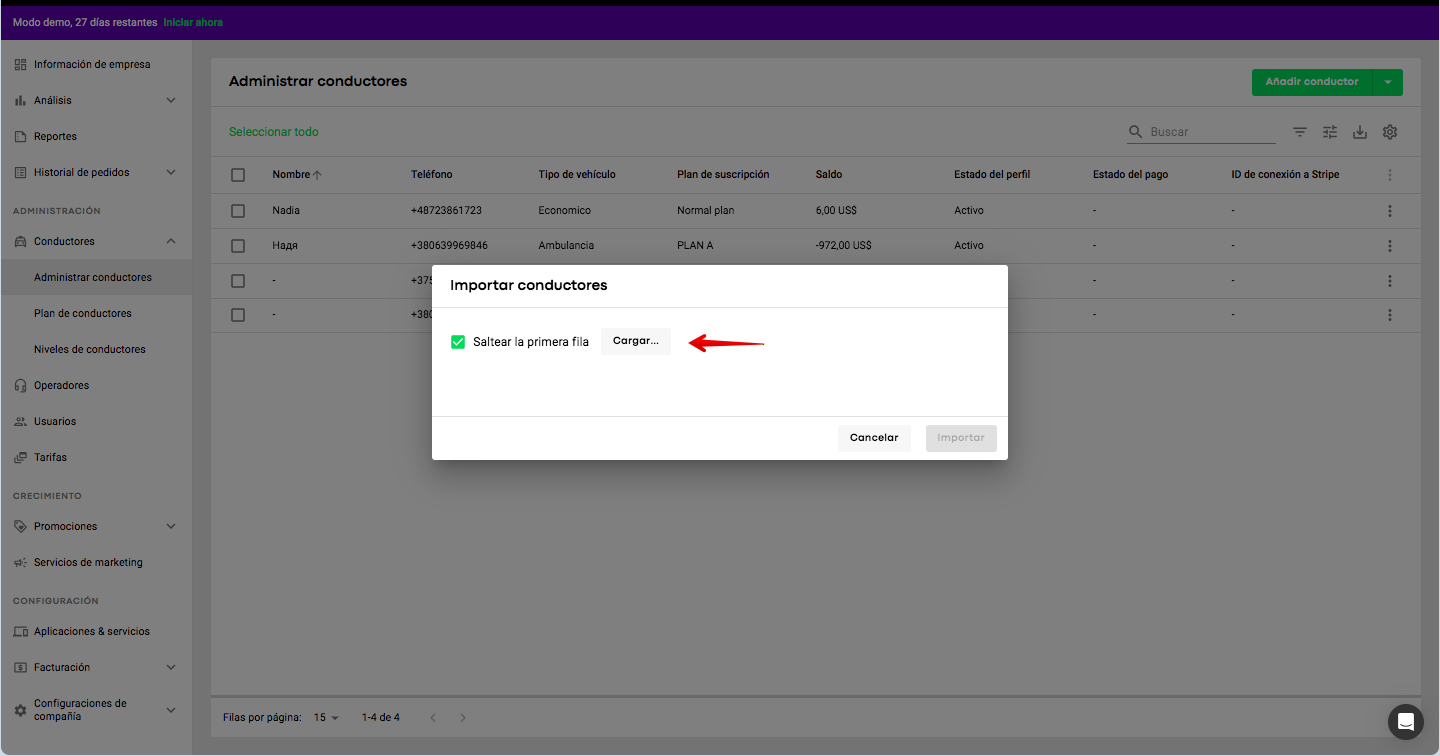Click the Seleccionar todo link
This screenshot has width=1440, height=756.
(x=274, y=132)
